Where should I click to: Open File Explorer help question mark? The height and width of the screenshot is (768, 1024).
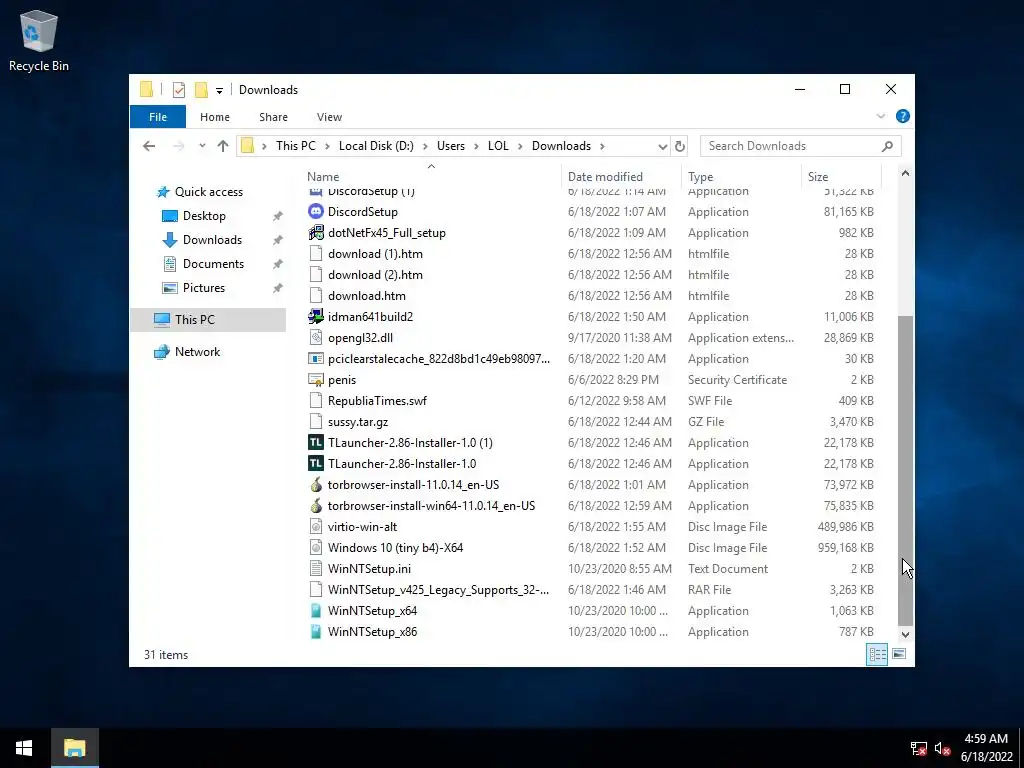pyautogui.click(x=903, y=116)
